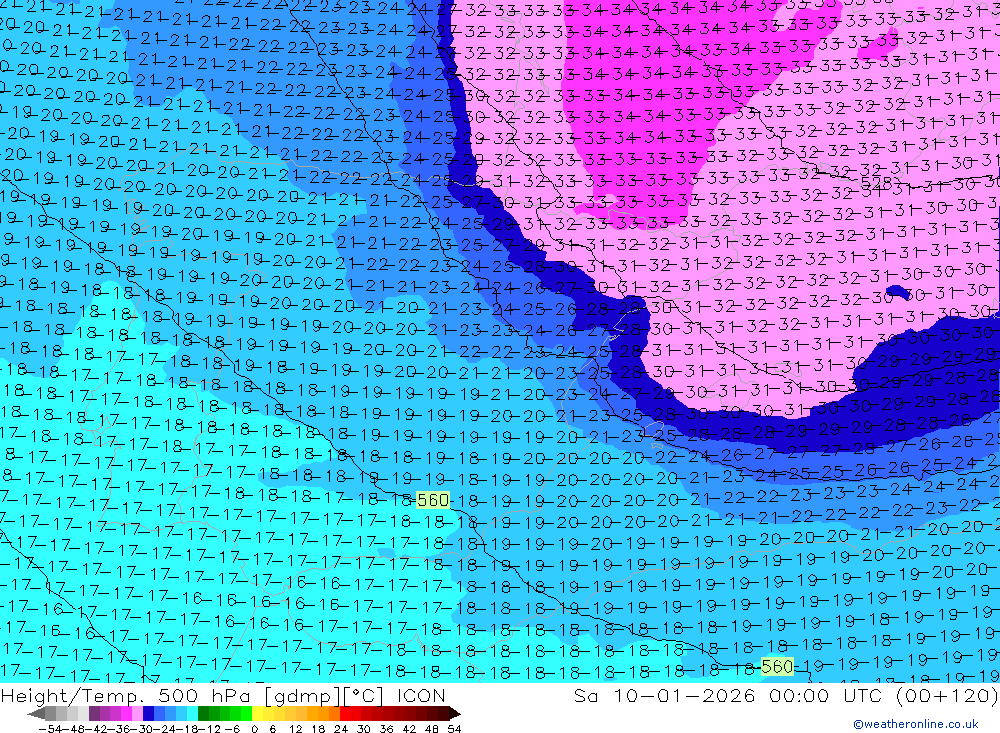Pick the dark purple swatch above the -42 label
This screenshot has width=1000, height=733.
click(94, 714)
